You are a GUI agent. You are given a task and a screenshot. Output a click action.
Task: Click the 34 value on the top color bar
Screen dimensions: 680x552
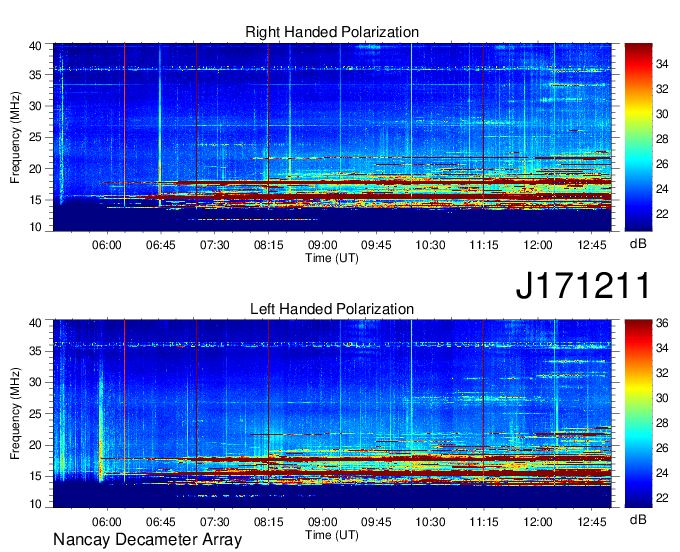(662, 64)
